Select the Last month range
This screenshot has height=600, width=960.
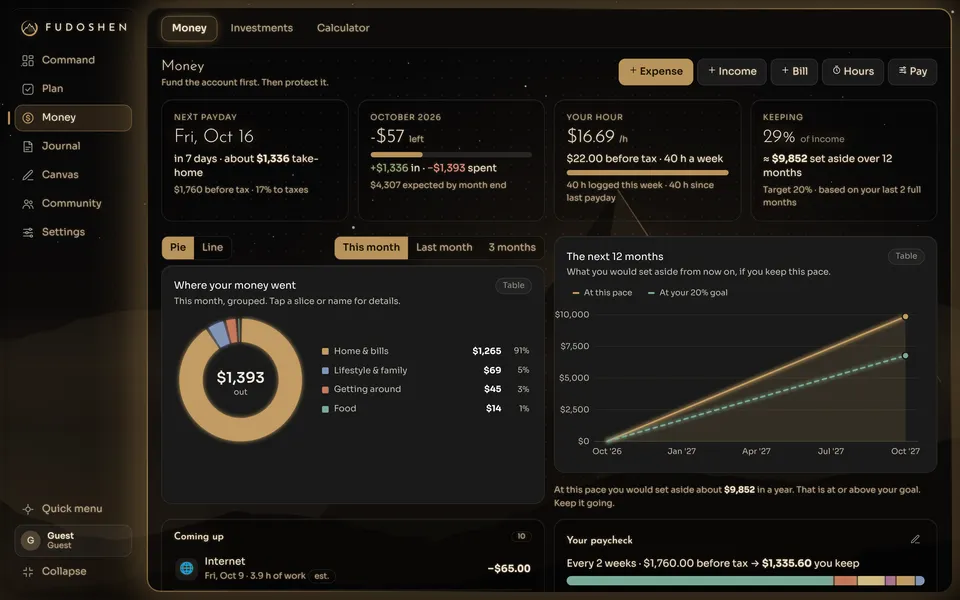(x=444, y=247)
